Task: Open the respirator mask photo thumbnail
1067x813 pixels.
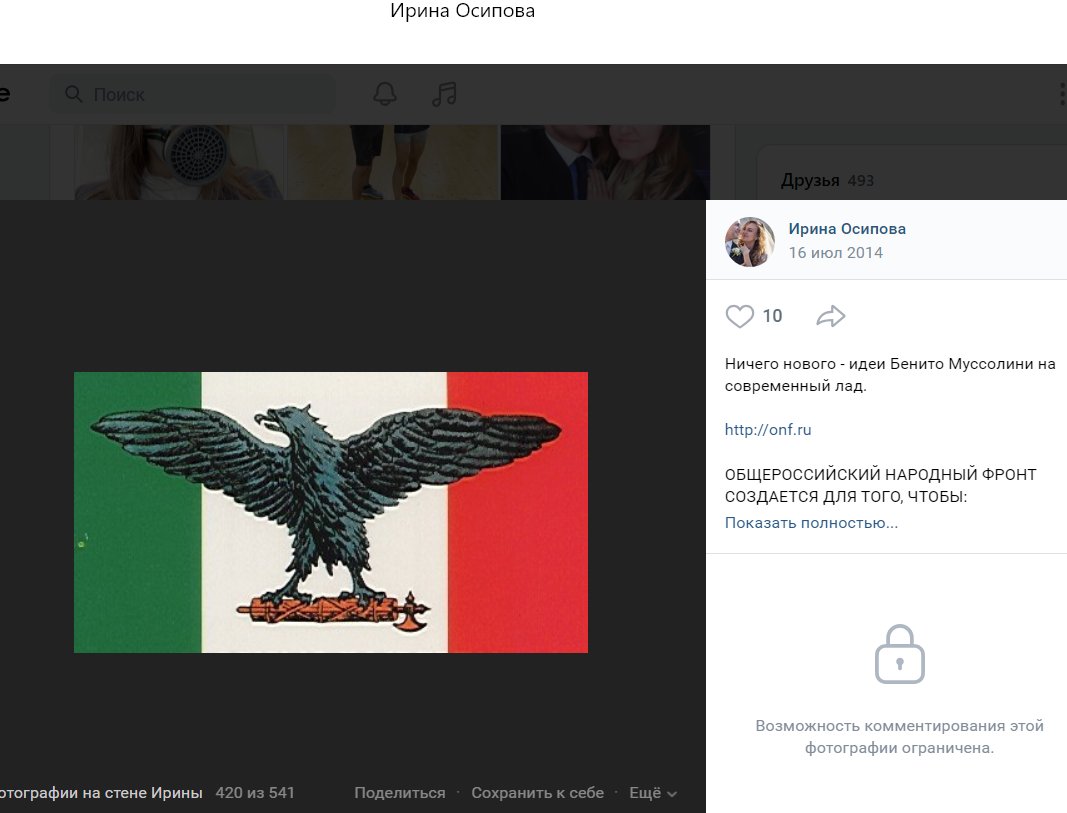Action: tap(179, 162)
